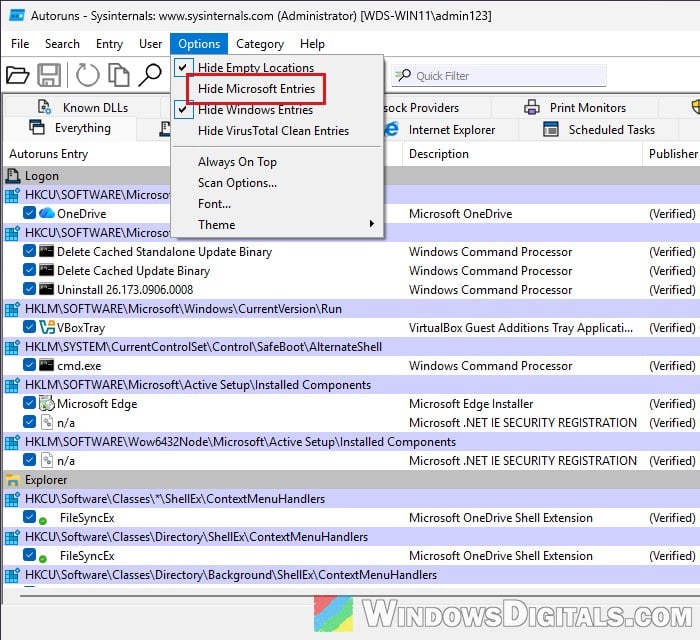700x640 pixels.
Task: Click registry icon of SafeBoot AlternateShell key
Action: coord(12,347)
